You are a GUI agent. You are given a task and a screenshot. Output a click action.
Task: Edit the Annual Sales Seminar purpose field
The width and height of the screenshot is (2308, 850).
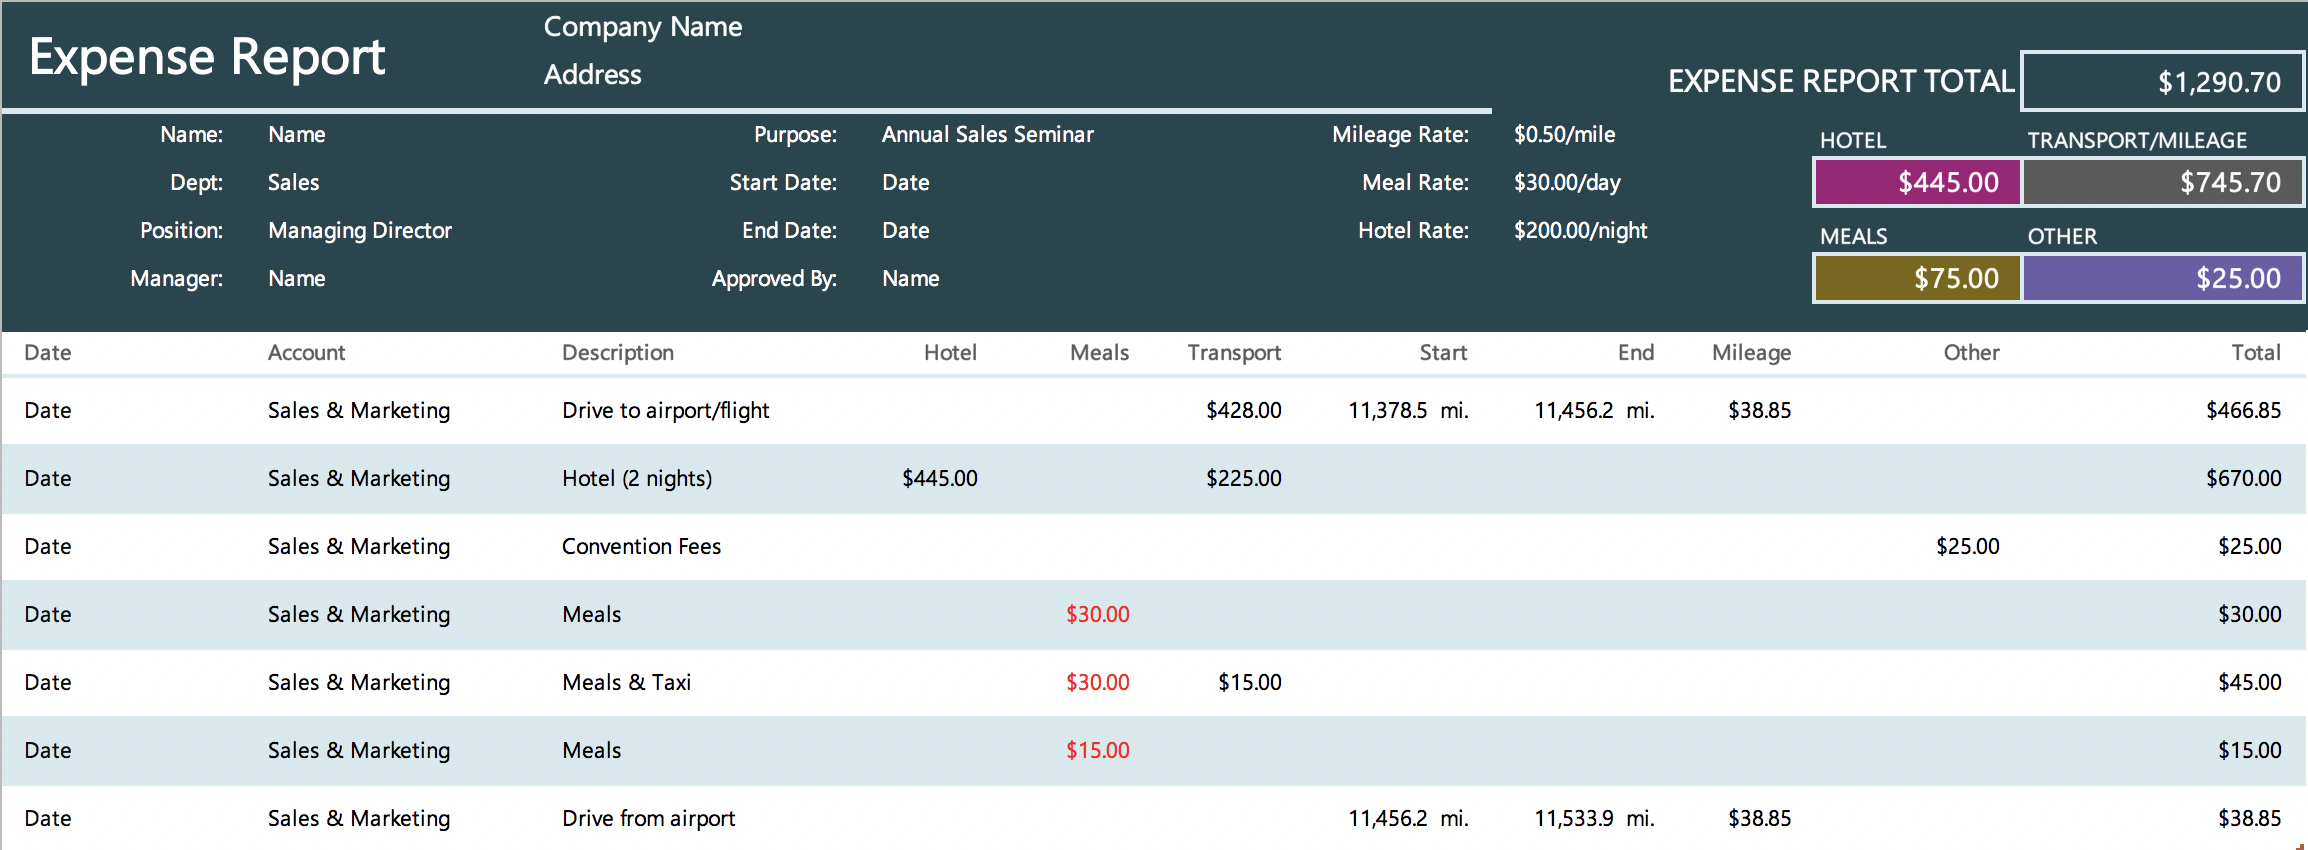click(987, 135)
